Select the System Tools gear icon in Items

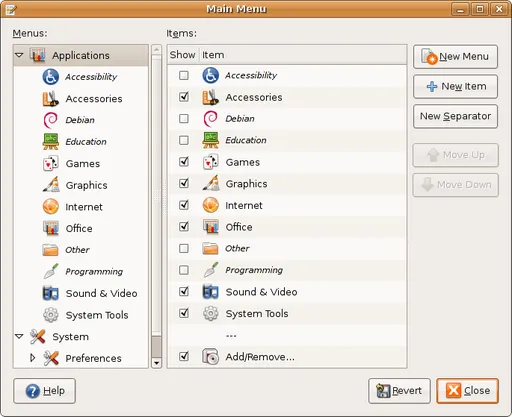(x=211, y=313)
